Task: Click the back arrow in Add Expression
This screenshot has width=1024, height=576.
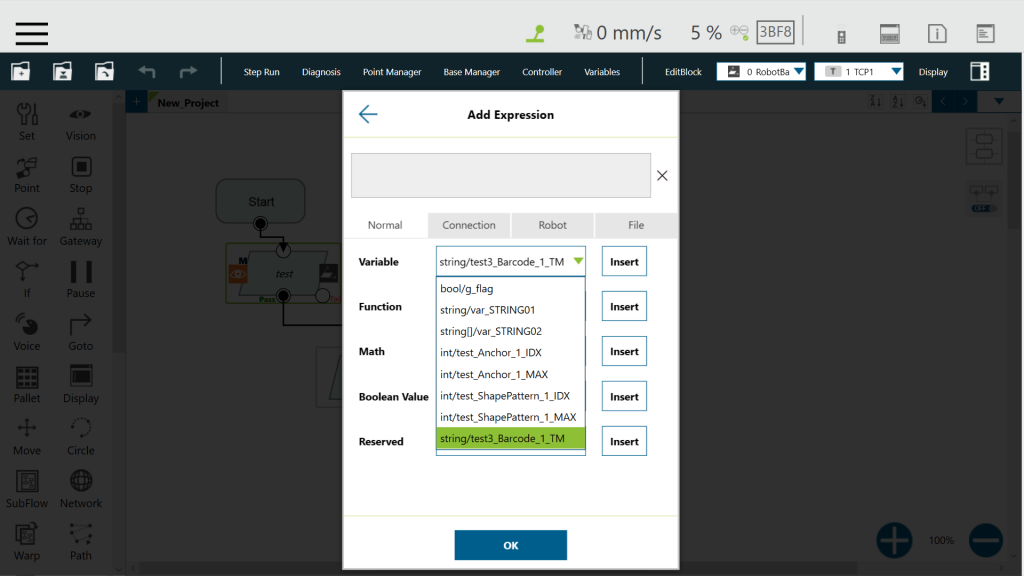Action: 368,114
